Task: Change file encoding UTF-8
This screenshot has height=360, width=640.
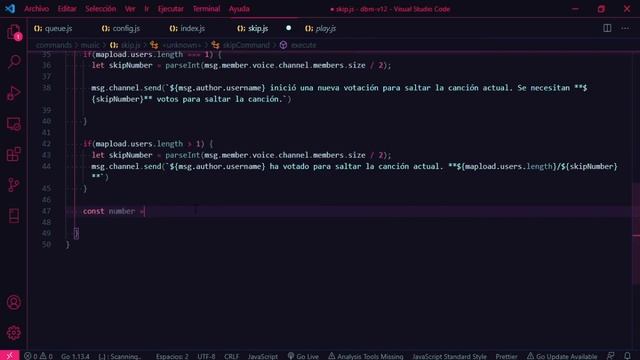Action: pos(206,356)
